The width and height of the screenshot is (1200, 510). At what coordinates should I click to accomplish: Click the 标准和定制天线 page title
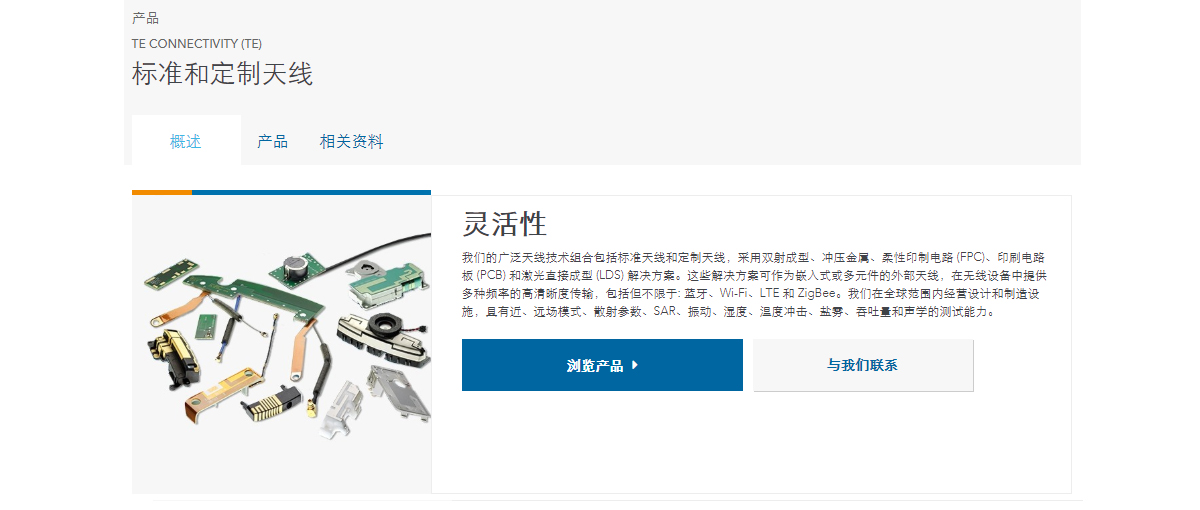(222, 73)
